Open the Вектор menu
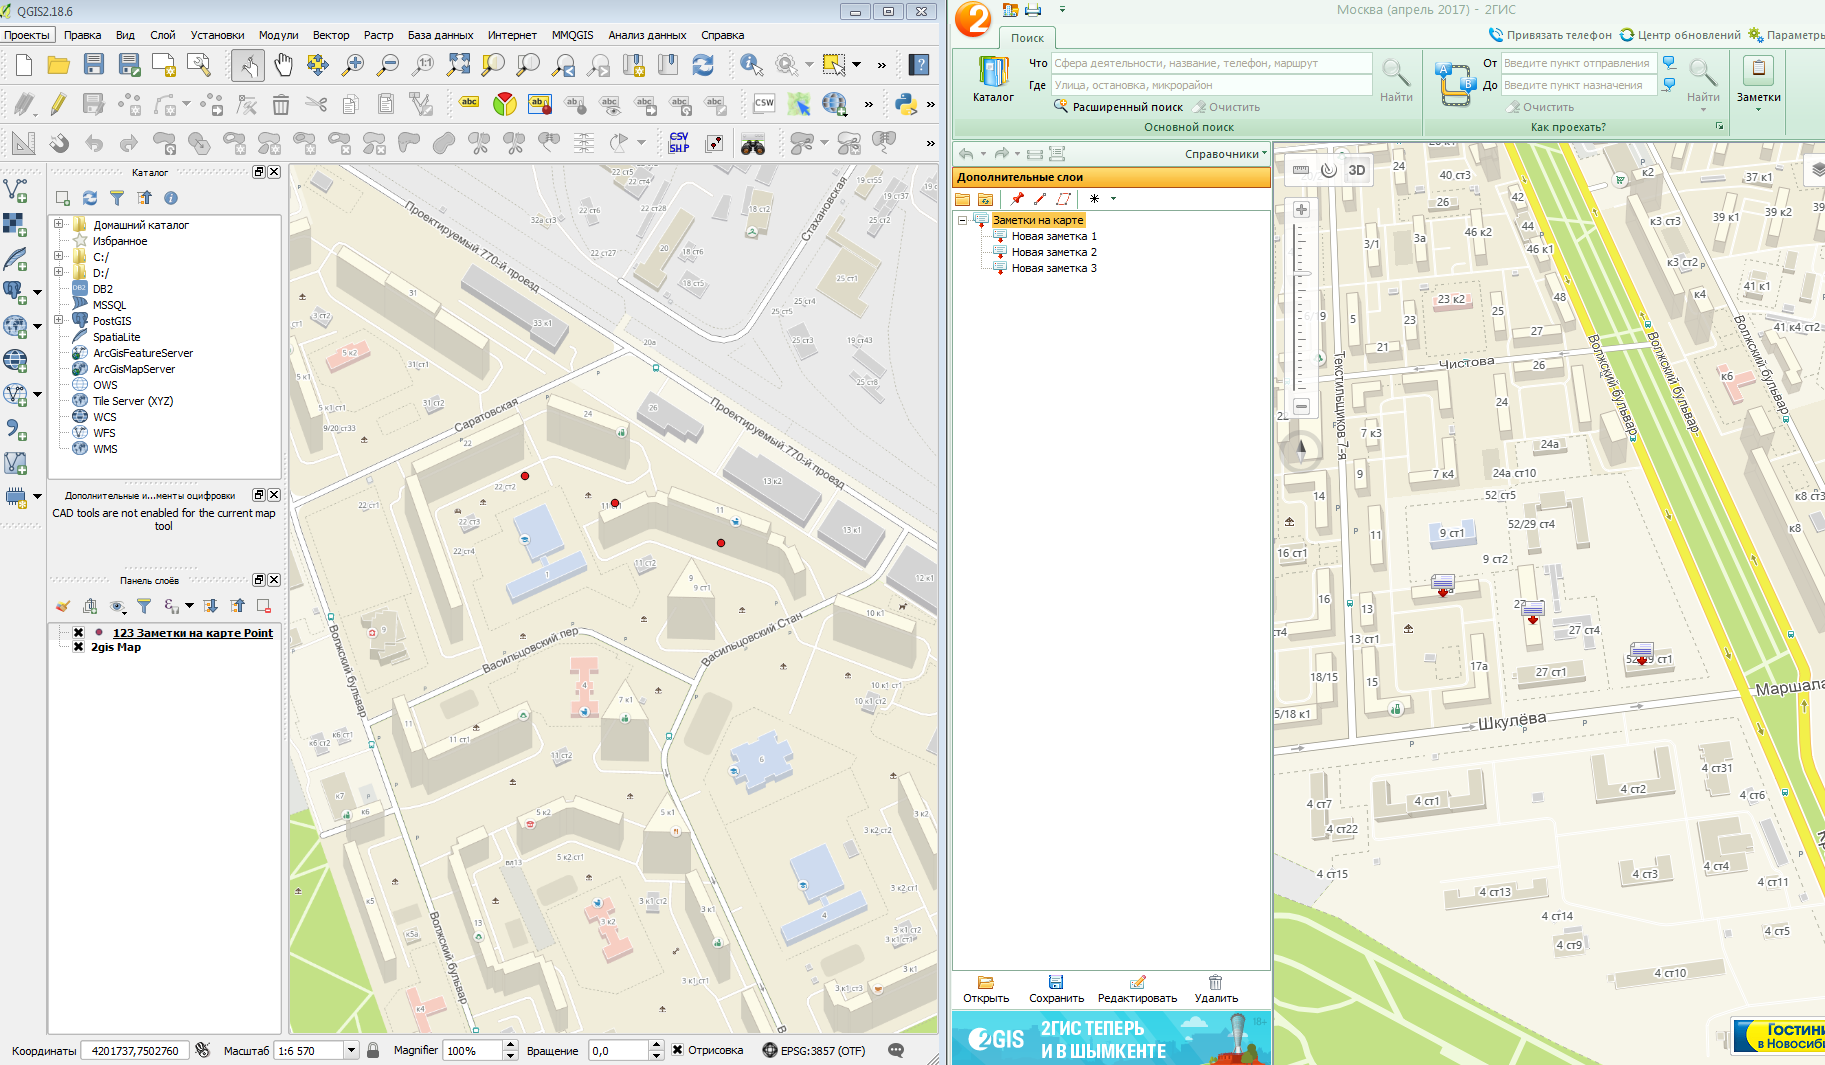This screenshot has width=1825, height=1065. point(330,35)
